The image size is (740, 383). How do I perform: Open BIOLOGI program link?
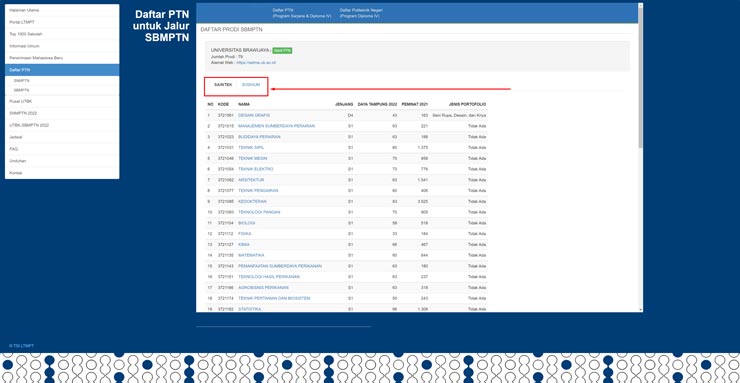247,223
